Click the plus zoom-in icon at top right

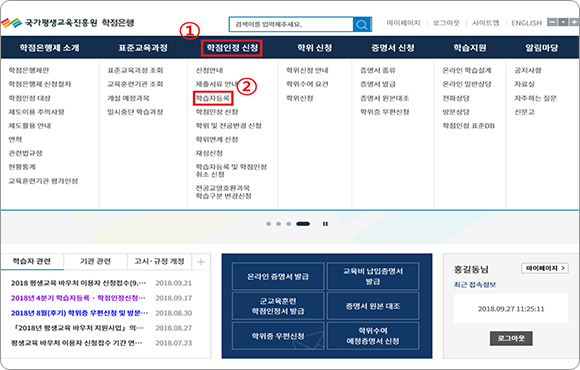coord(574,22)
